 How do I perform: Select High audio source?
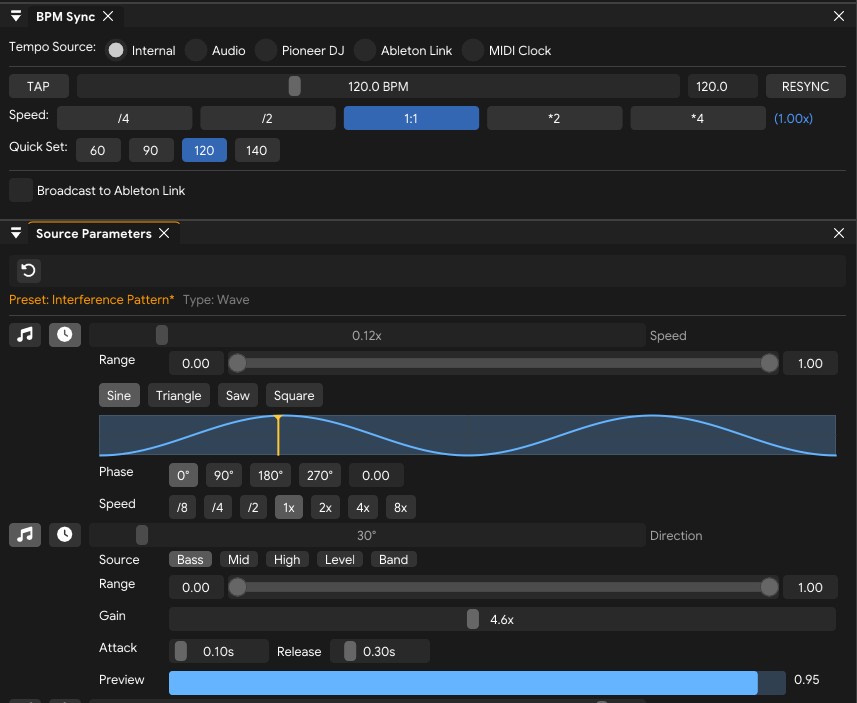point(287,559)
